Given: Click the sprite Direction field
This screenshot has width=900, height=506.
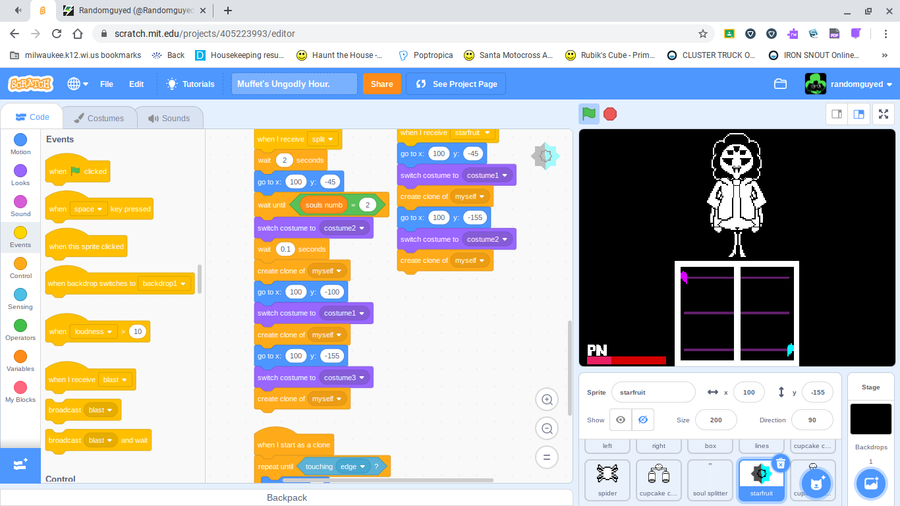Looking at the screenshot, I should click(x=812, y=420).
